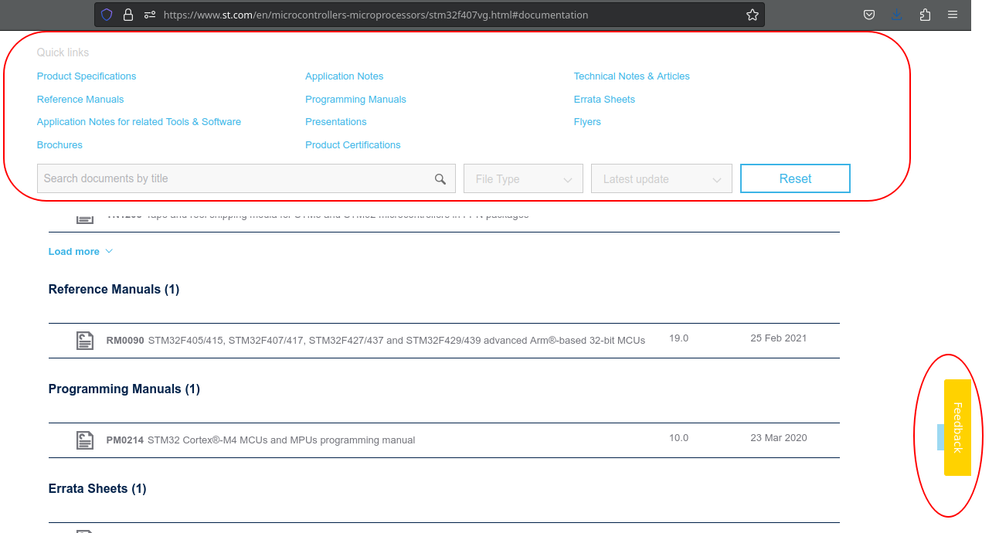Screen dimensions: 999x533
Task: Click the document icon beside PM0214
Action: coord(85,440)
